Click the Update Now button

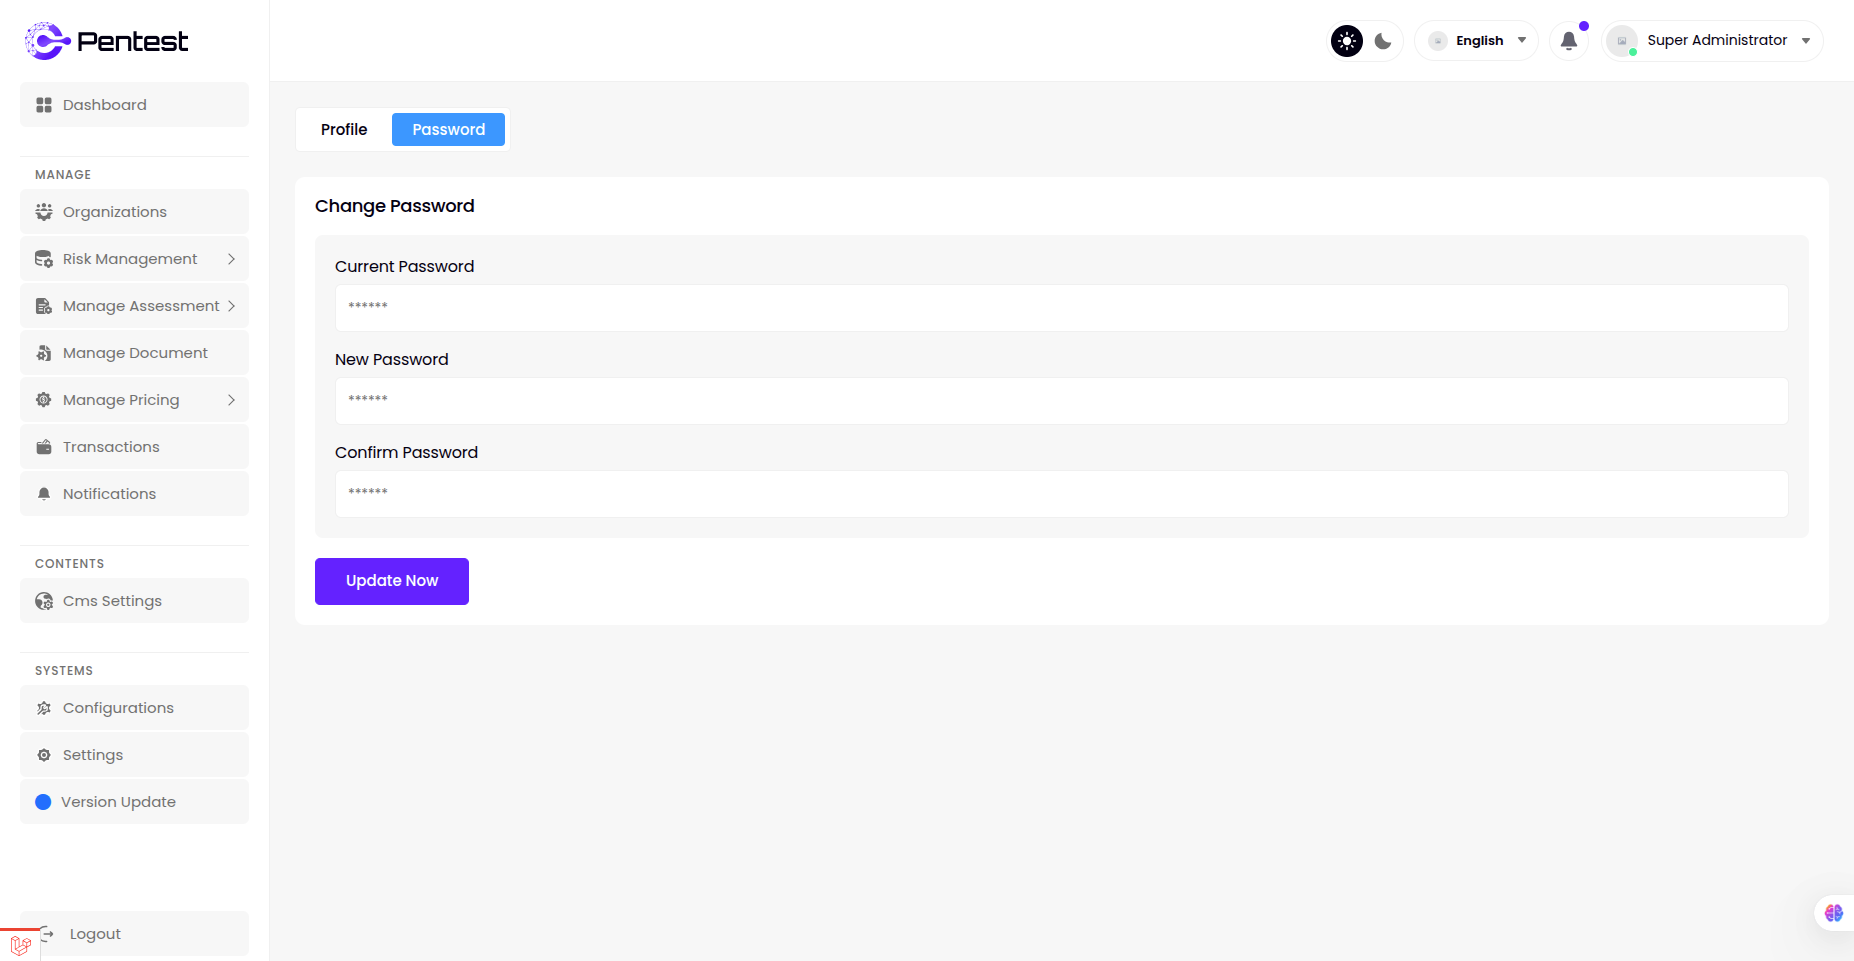click(392, 581)
